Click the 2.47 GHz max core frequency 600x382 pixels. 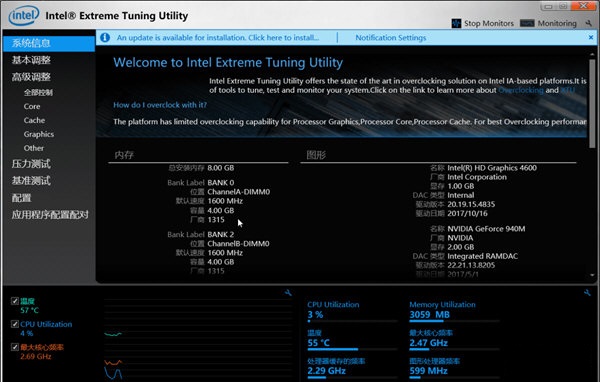point(429,343)
